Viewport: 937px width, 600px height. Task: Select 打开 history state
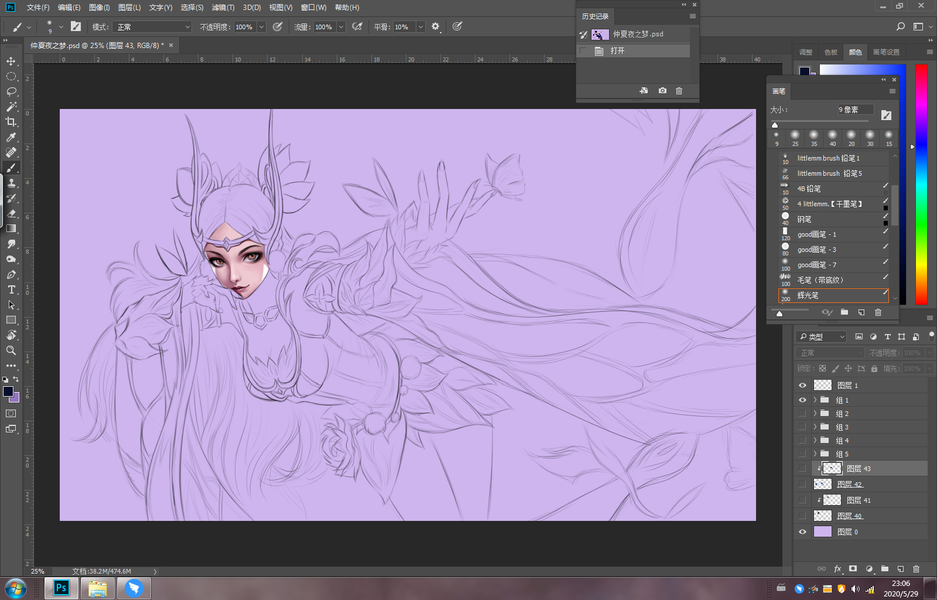pyautogui.click(x=633, y=51)
